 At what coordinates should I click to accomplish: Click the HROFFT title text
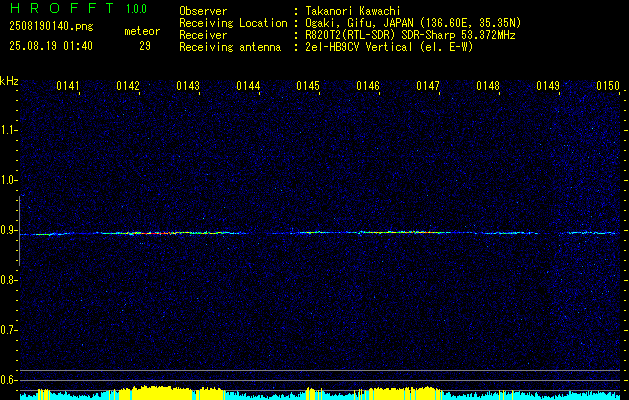62,8
